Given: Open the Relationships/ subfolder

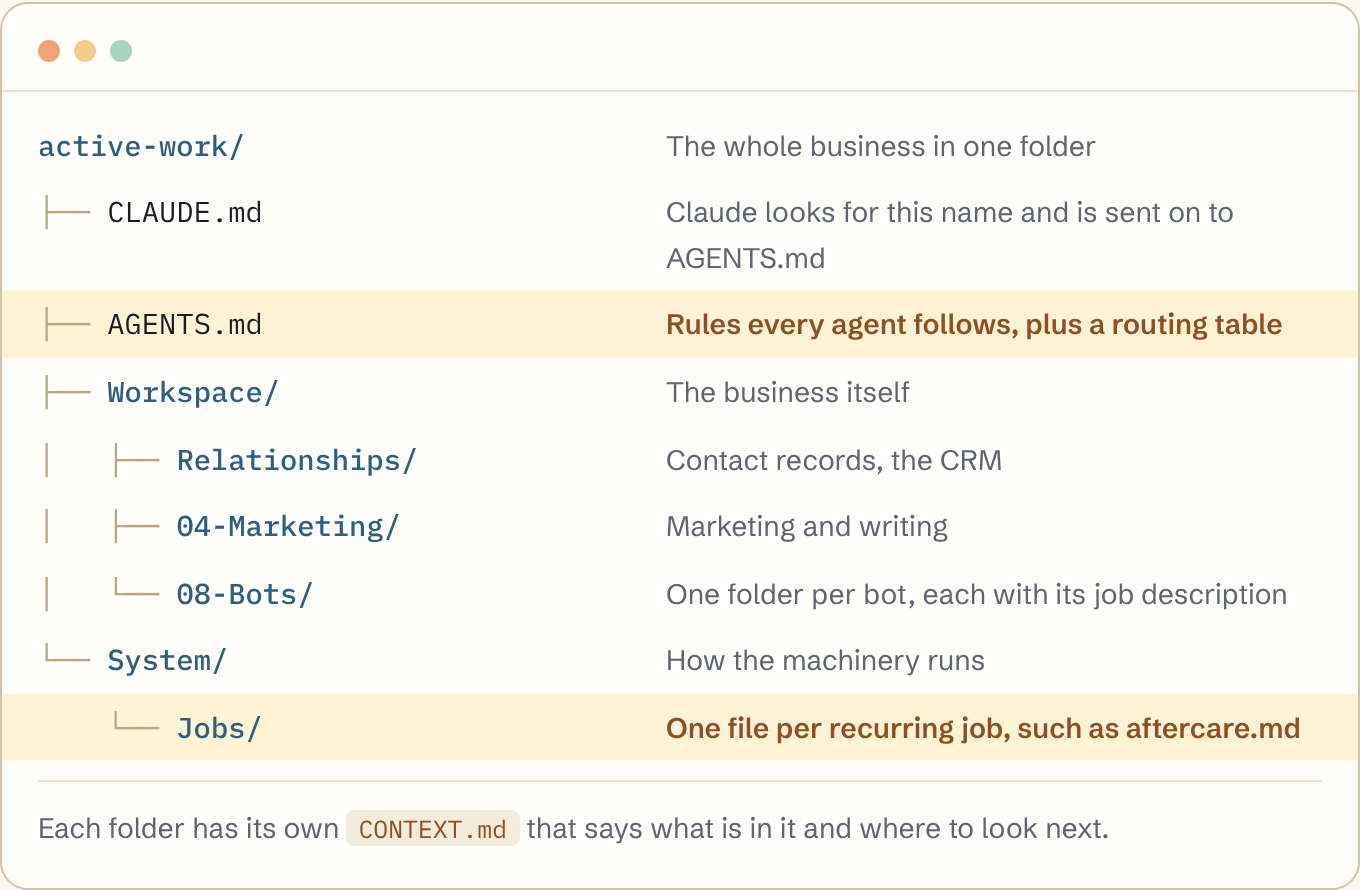Looking at the screenshot, I should pyautogui.click(x=297, y=460).
